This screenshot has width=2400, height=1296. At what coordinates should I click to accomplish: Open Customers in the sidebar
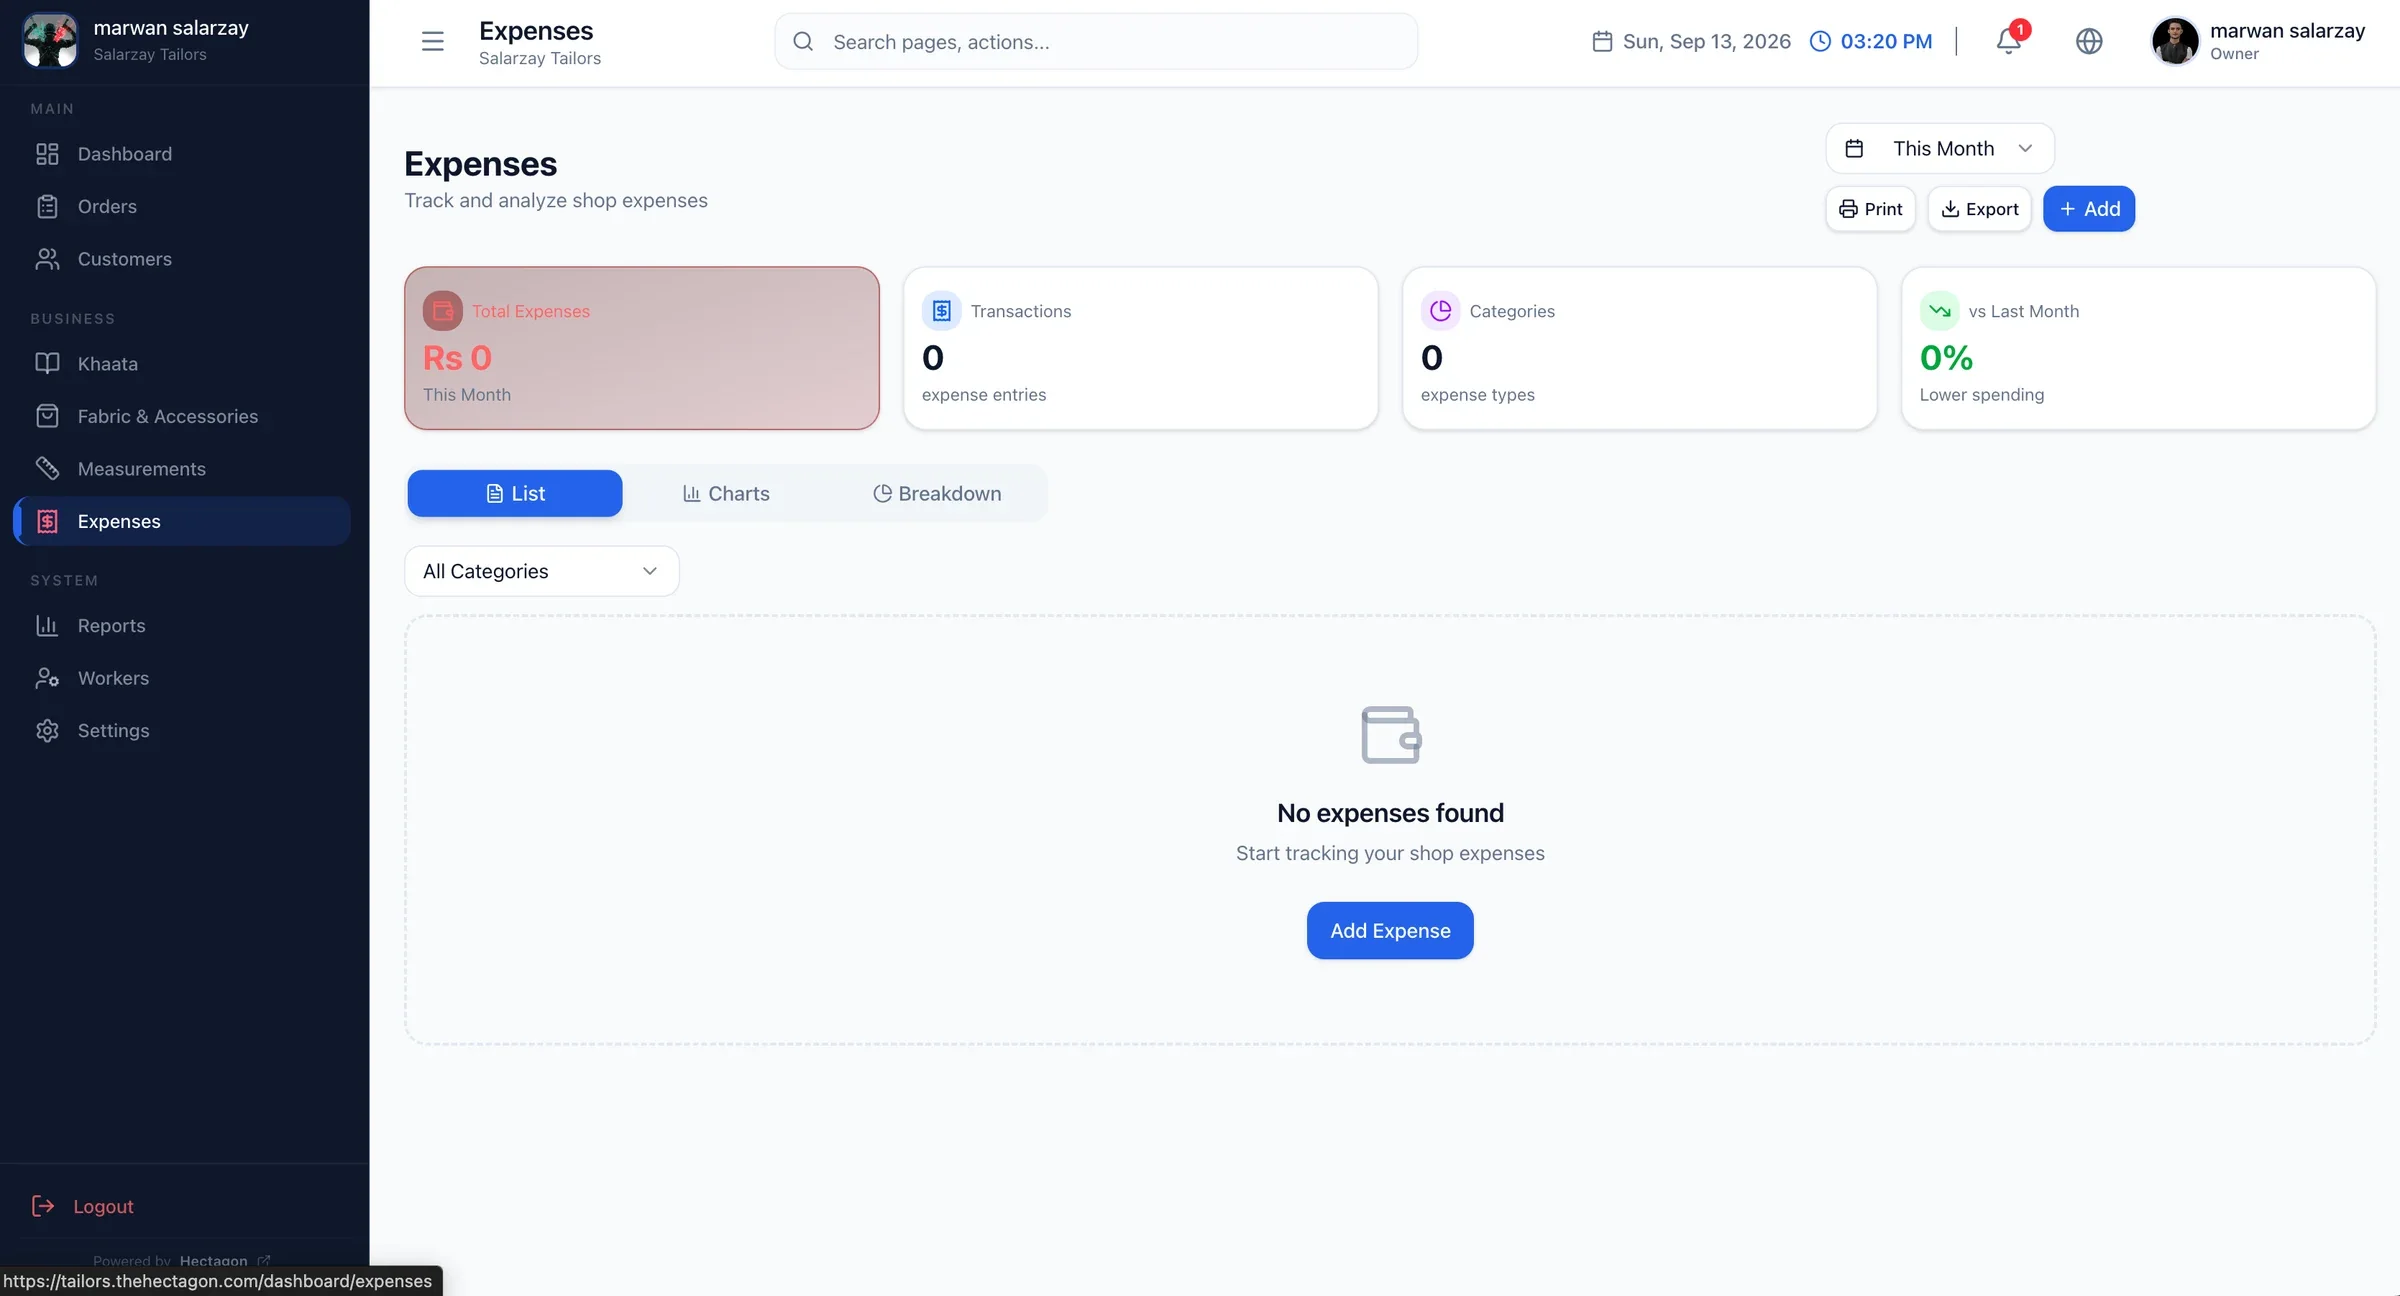[x=182, y=259]
